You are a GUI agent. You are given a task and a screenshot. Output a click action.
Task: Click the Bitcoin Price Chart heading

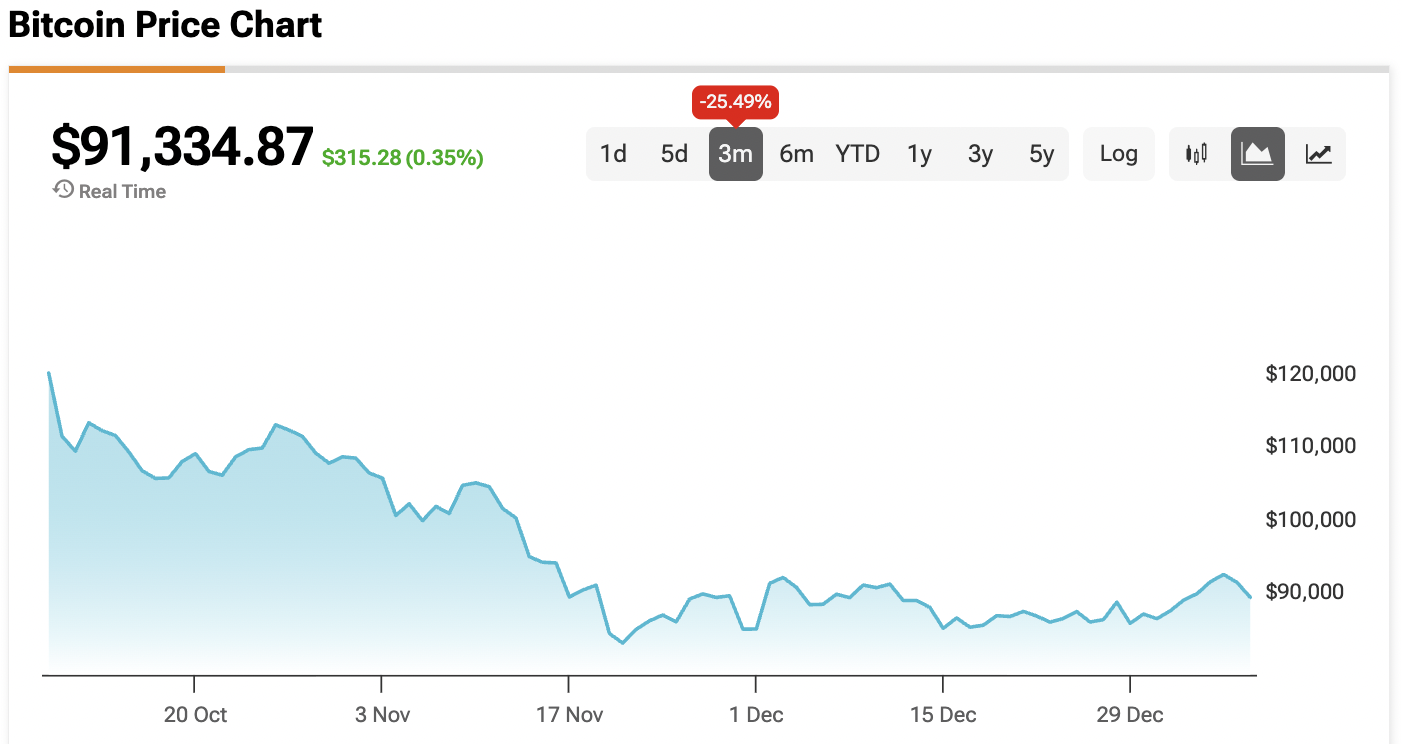165,26
